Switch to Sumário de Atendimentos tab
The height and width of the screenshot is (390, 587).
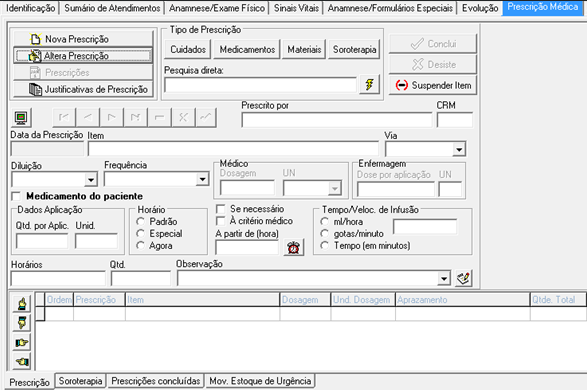point(112,8)
